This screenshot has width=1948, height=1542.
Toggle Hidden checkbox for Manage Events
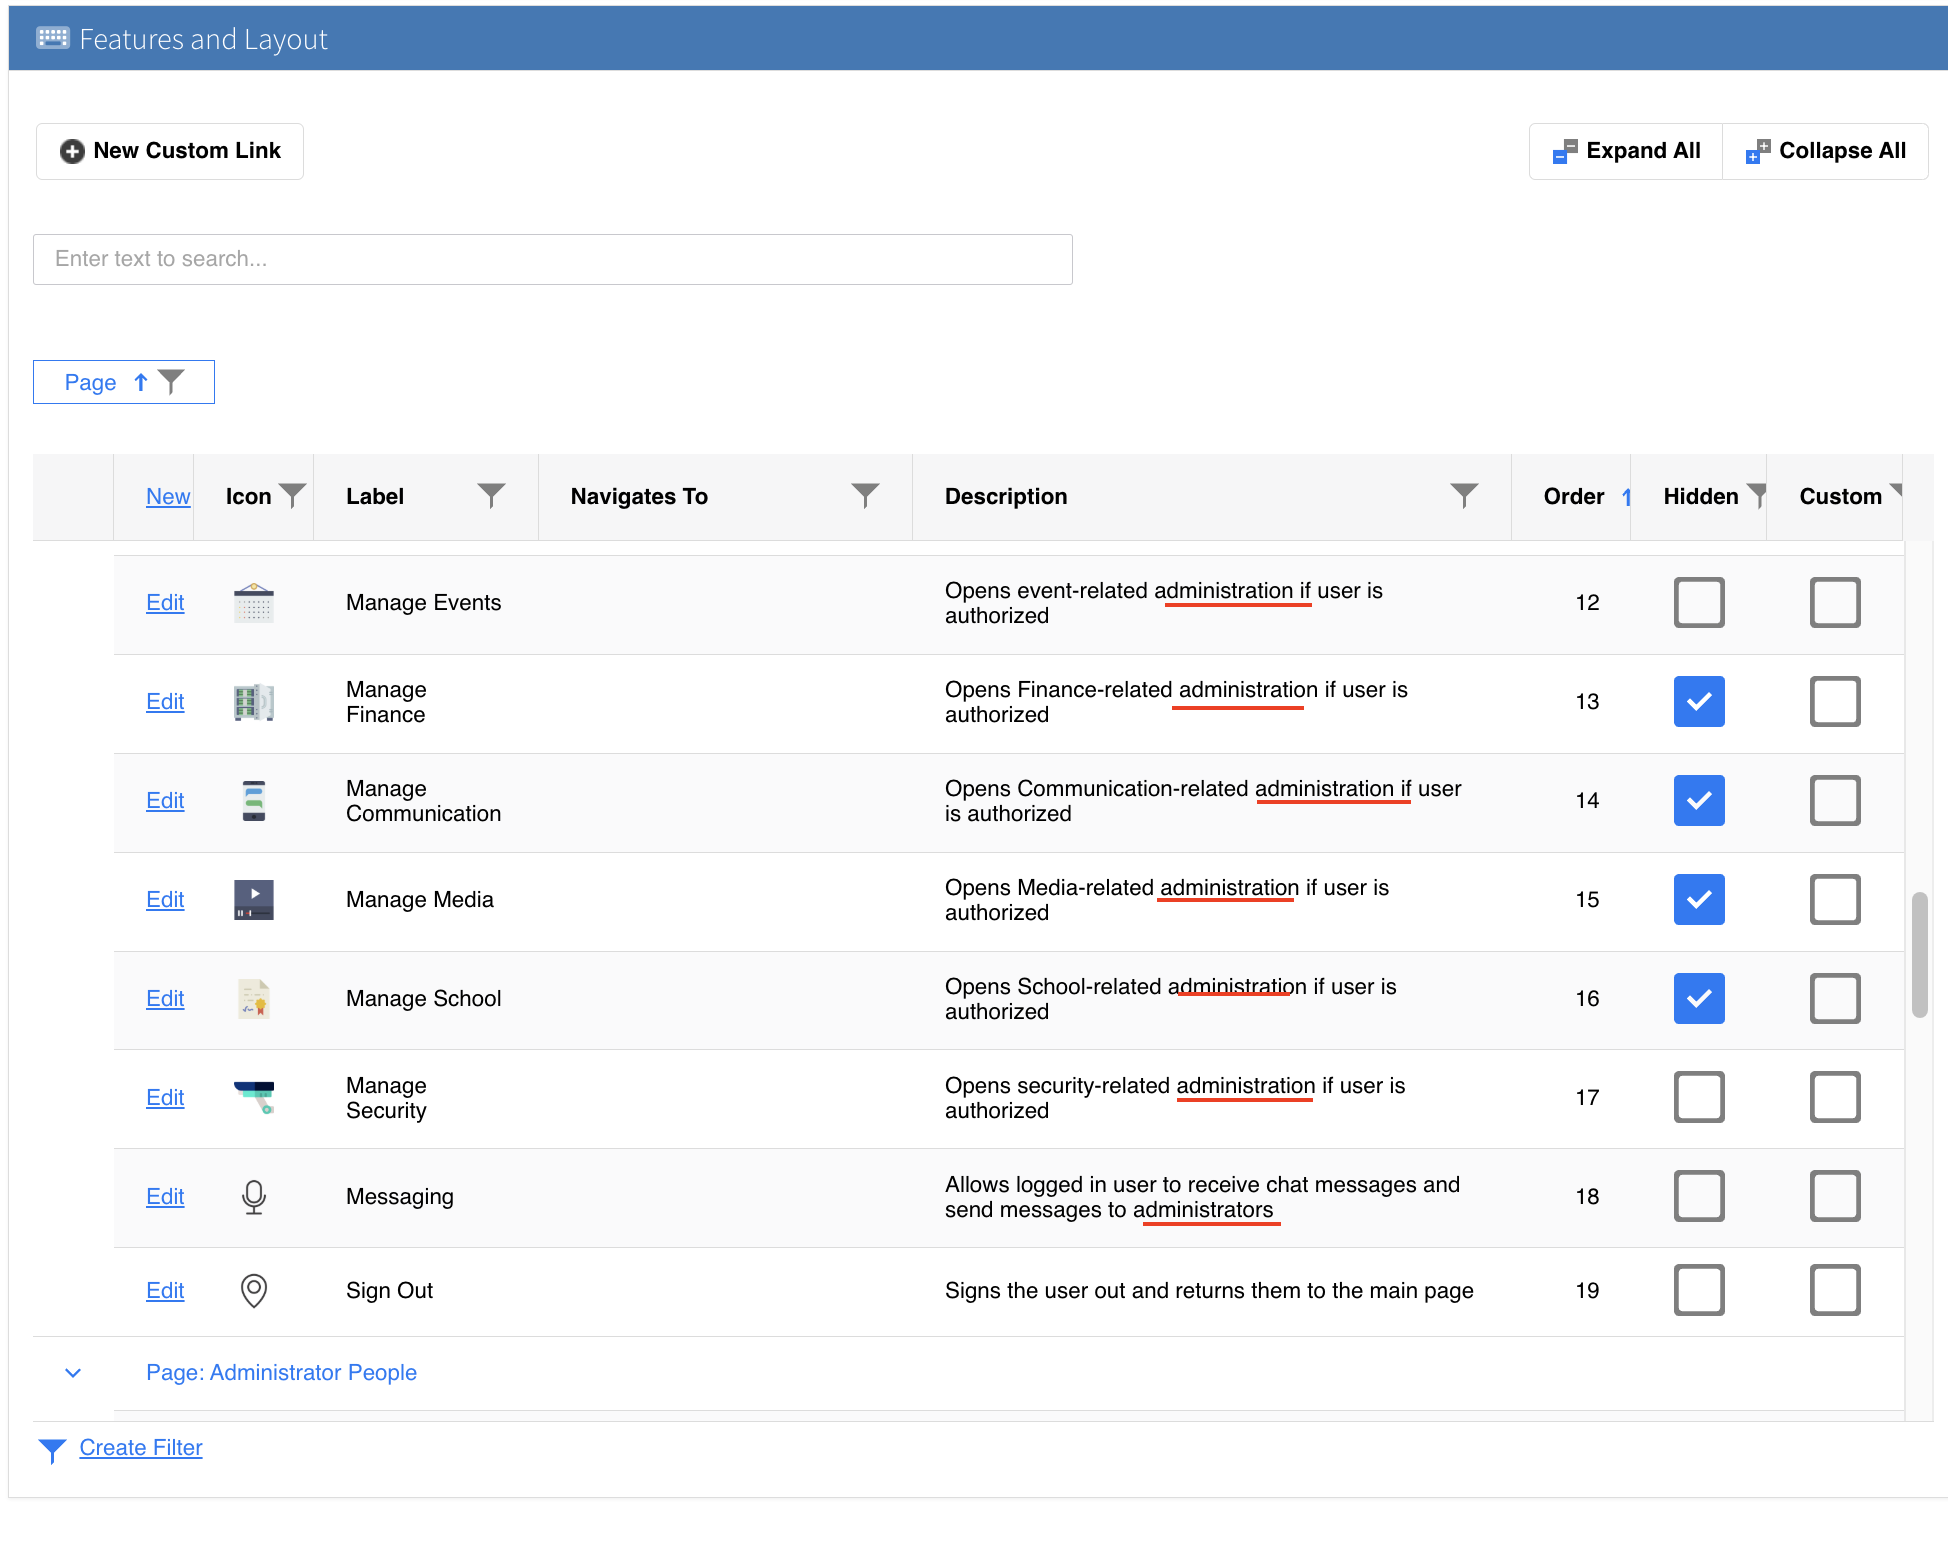click(x=1699, y=603)
